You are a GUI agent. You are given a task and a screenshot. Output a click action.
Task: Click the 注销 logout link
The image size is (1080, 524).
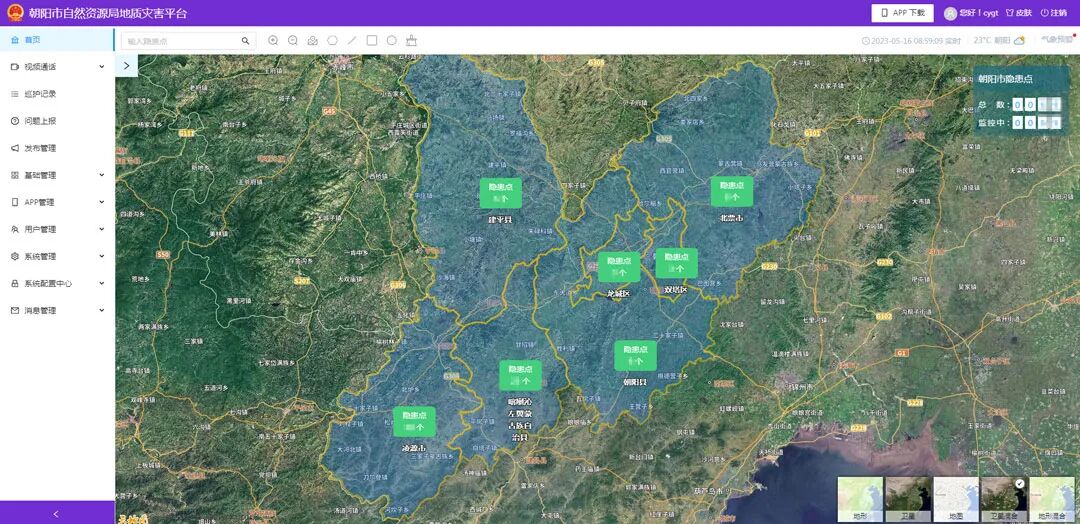1054,13
